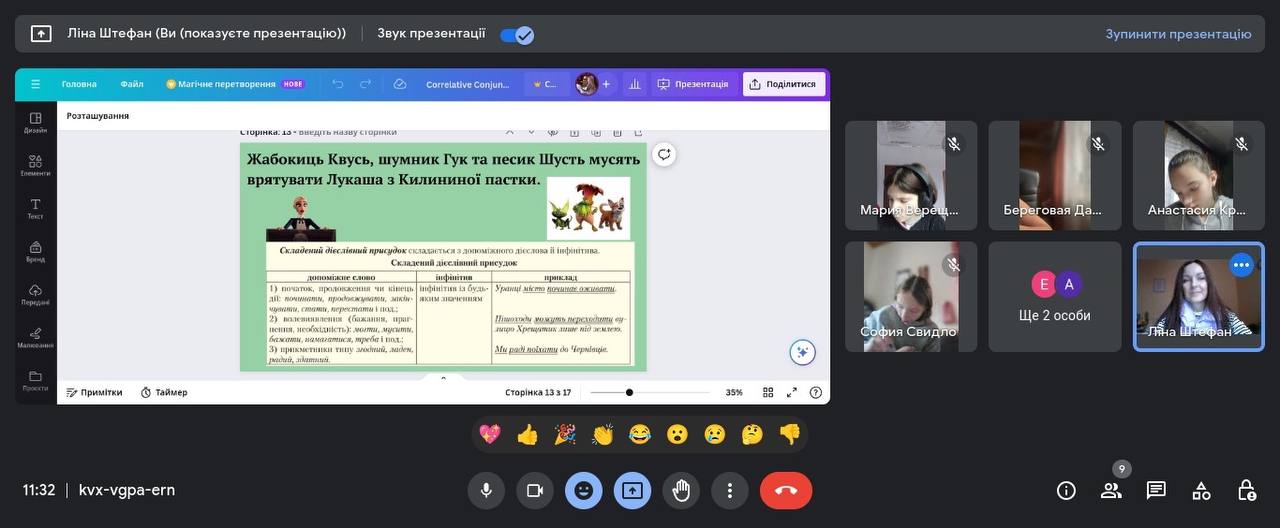The height and width of the screenshot is (528, 1280).
Task: Show the participants list
Action: (x=1111, y=490)
